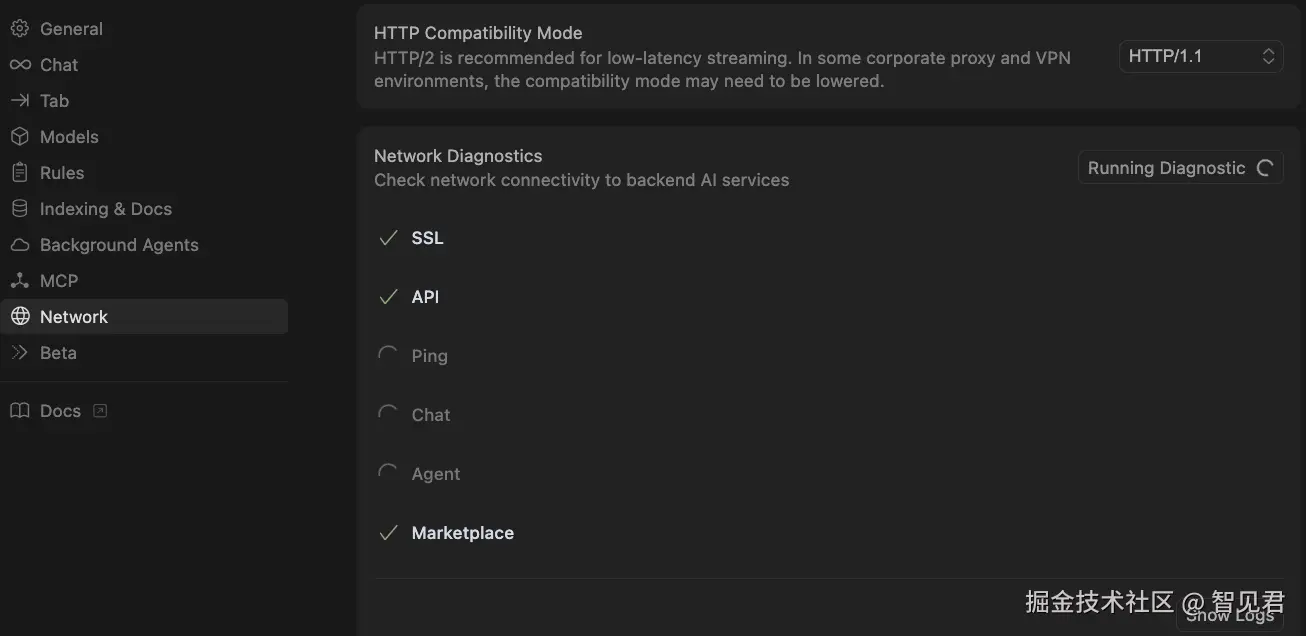This screenshot has height=636, width=1306.
Task: Click the Network globe icon
Action: click(x=19, y=317)
